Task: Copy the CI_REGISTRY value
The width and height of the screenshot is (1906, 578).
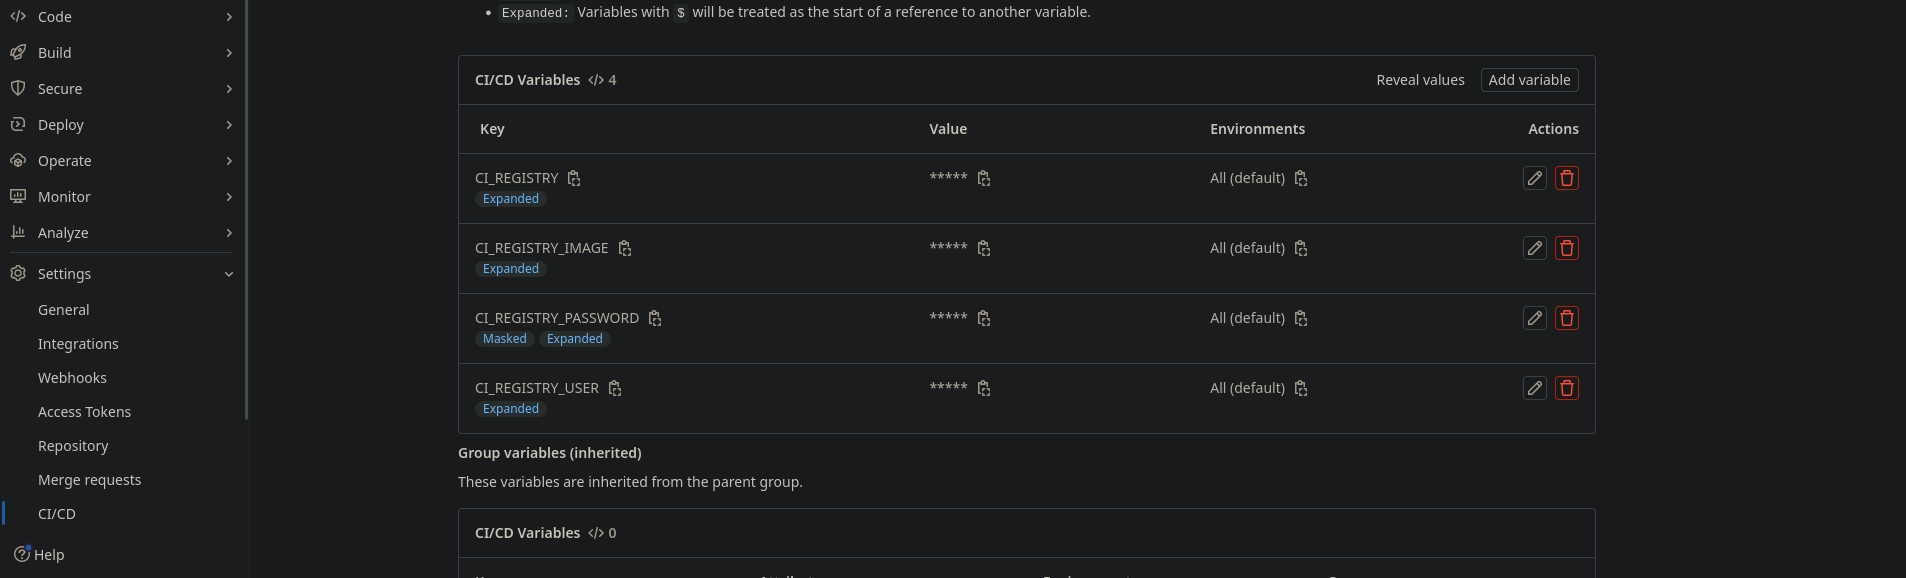Action: 984,178
